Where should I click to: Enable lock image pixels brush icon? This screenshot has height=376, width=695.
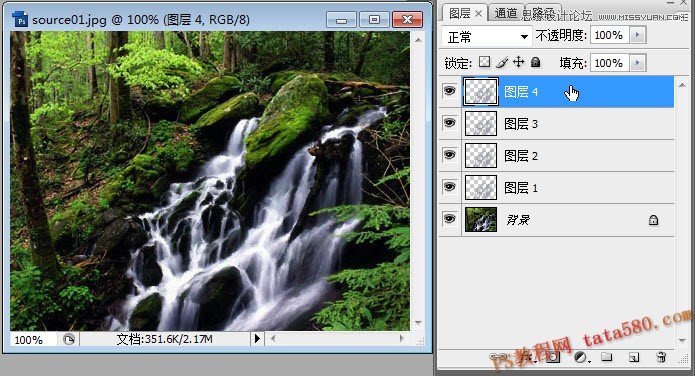[502, 62]
